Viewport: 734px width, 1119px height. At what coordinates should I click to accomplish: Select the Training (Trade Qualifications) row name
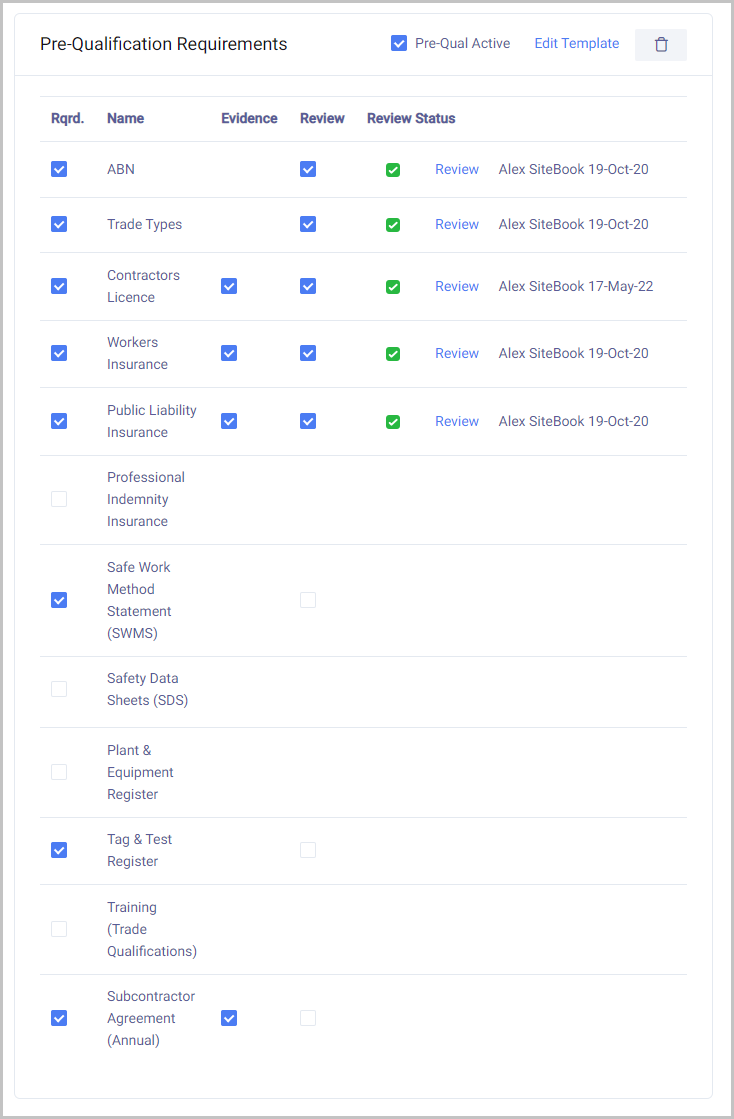point(151,929)
